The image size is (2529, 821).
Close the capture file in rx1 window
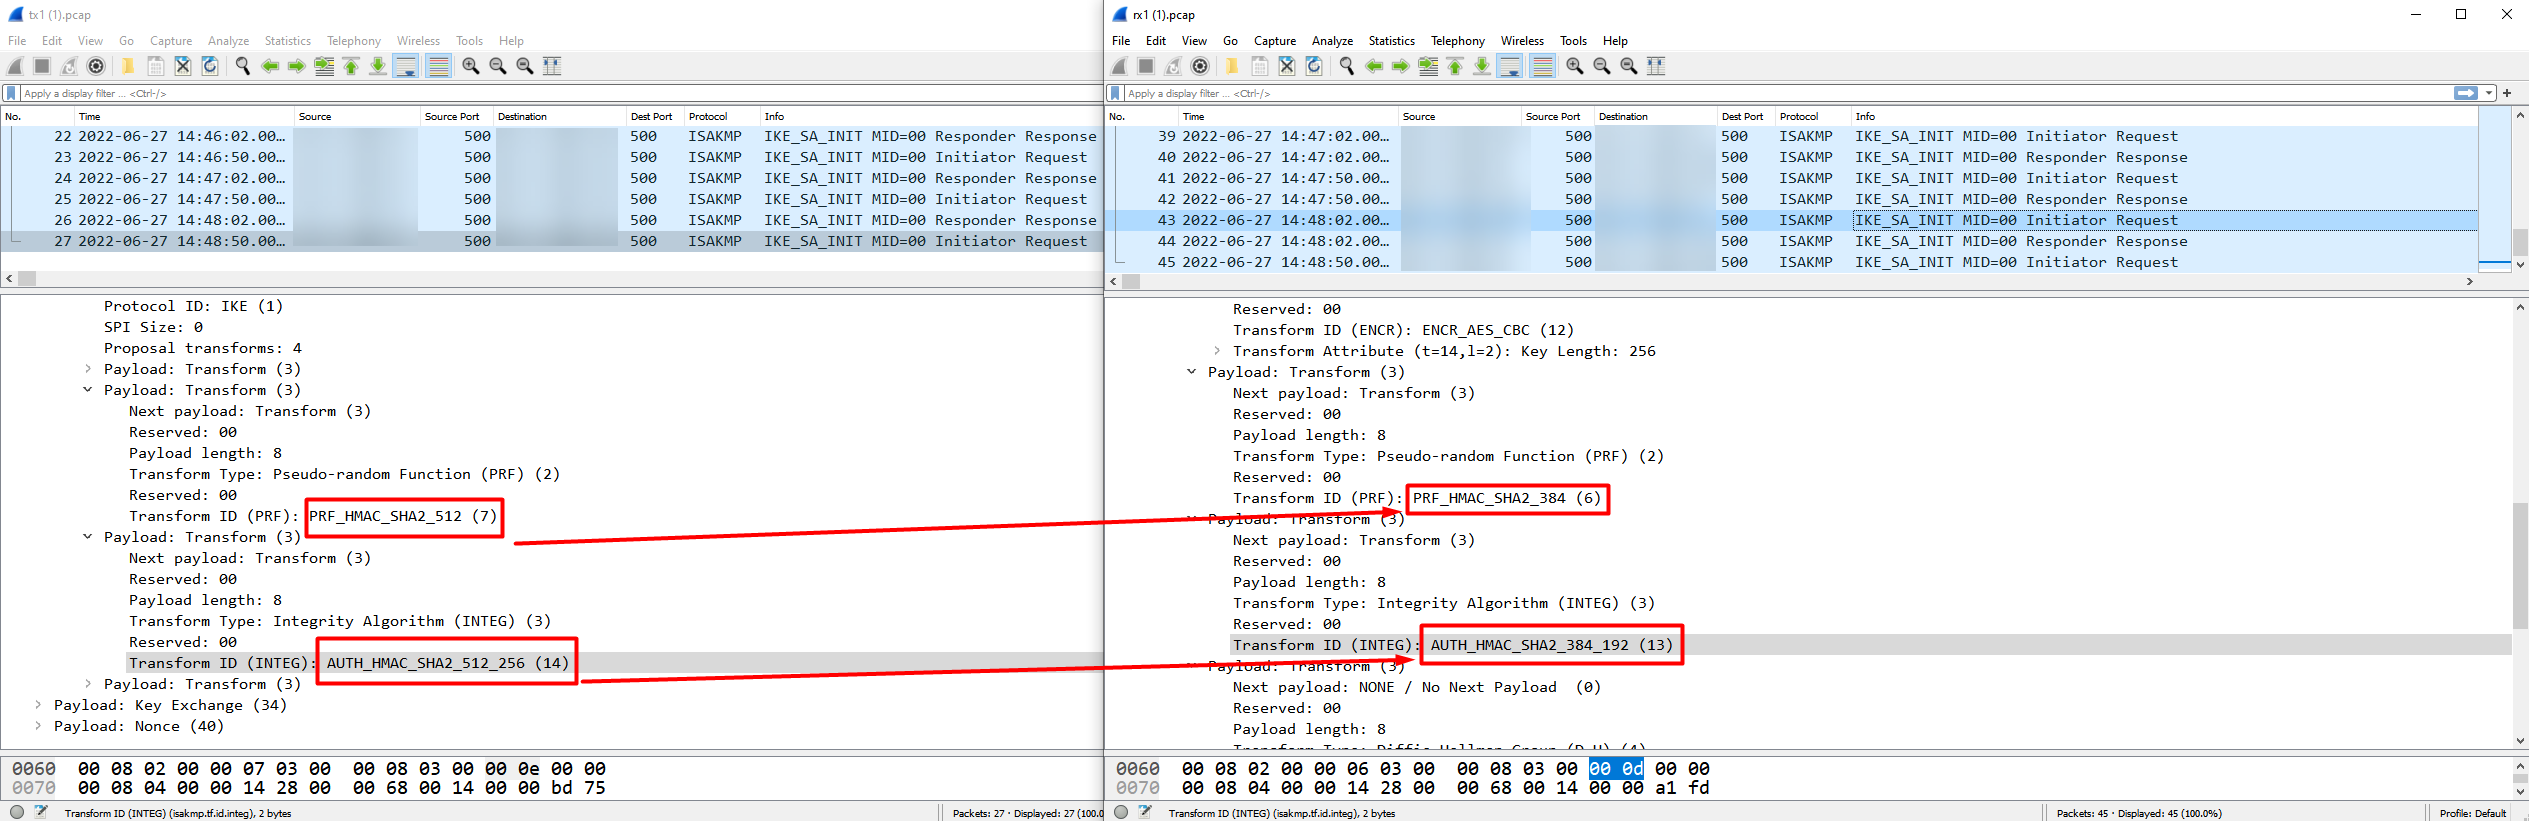1287,66
